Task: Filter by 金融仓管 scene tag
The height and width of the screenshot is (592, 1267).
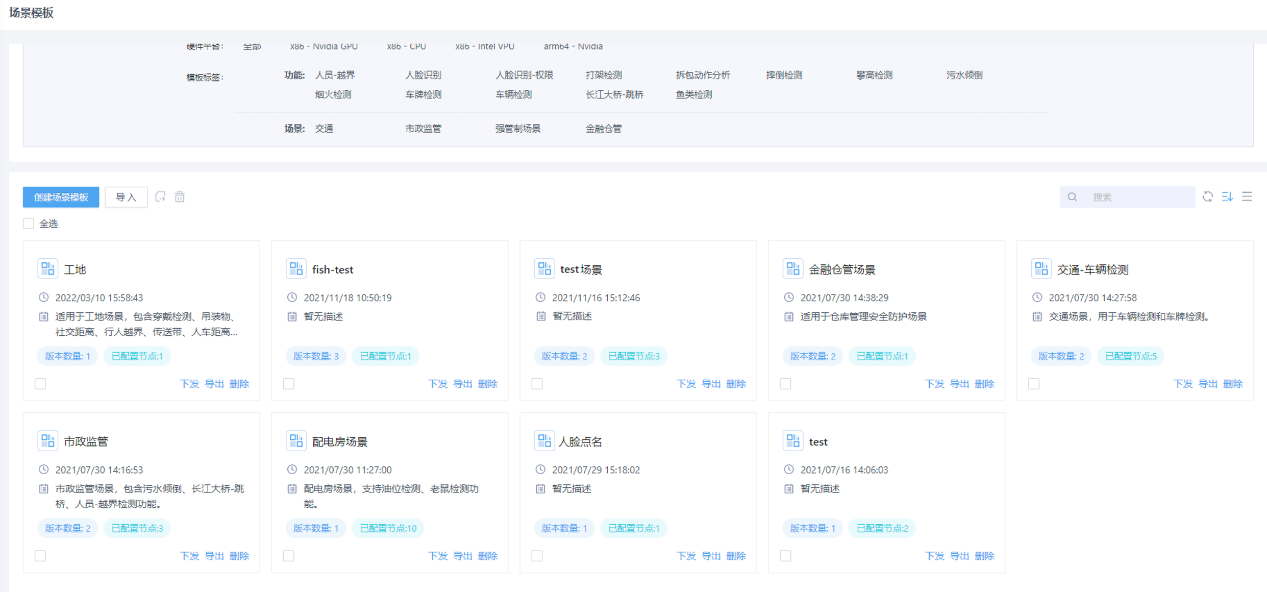Action: click(604, 129)
